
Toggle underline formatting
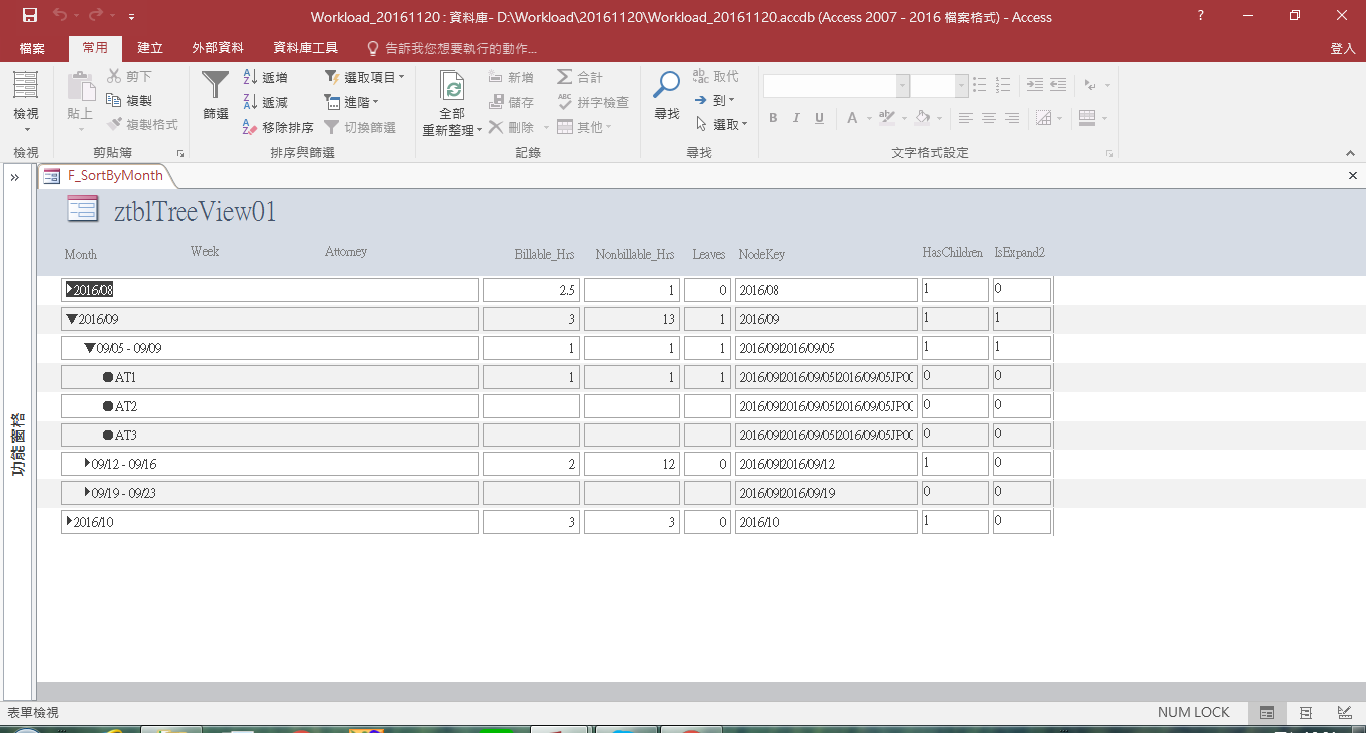[818, 118]
